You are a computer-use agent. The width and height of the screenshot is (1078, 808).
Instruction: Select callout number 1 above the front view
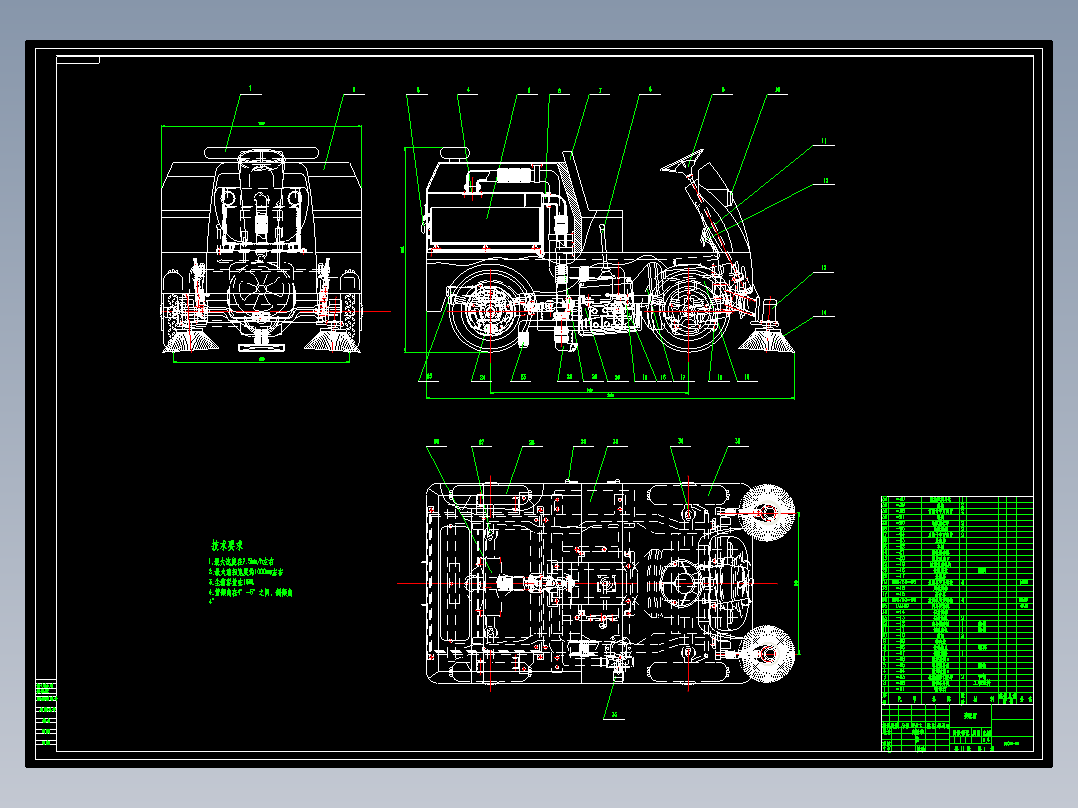[x=250, y=89]
